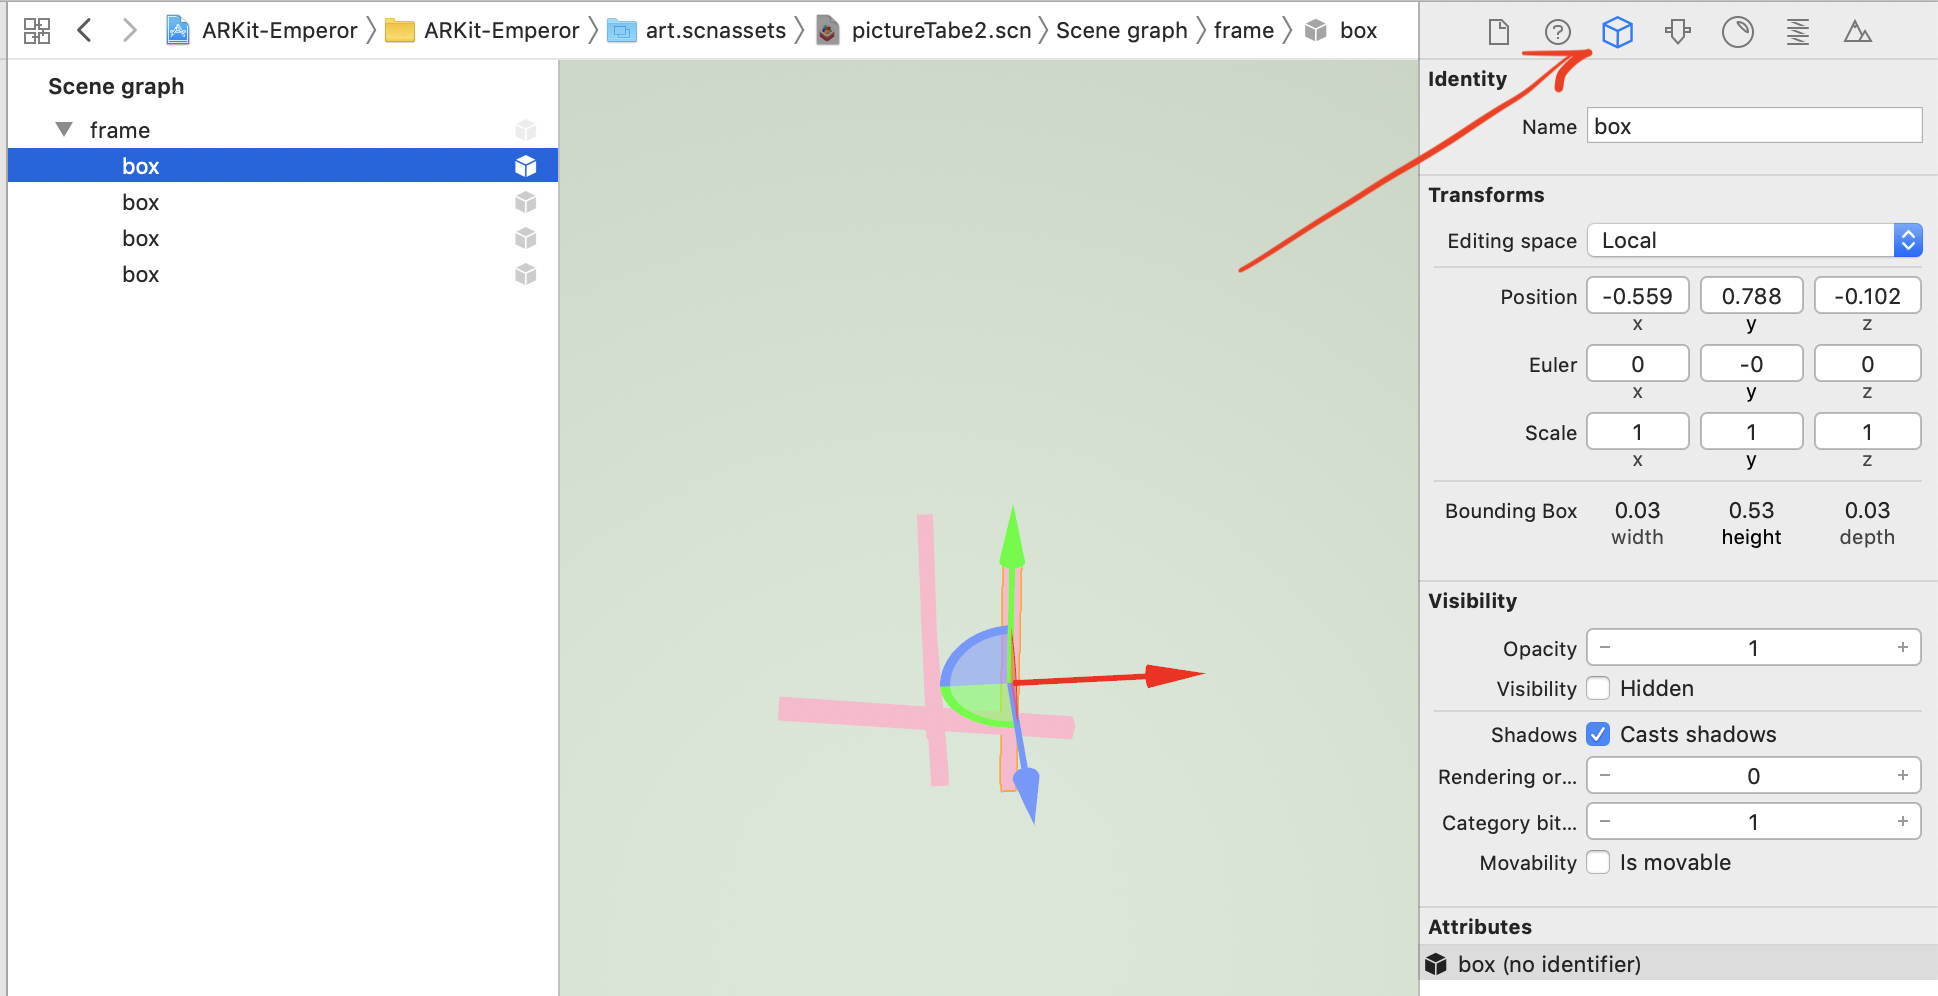Click the cube icon on the selected box row
Viewport: 1938px width, 996px height.
[526, 166]
